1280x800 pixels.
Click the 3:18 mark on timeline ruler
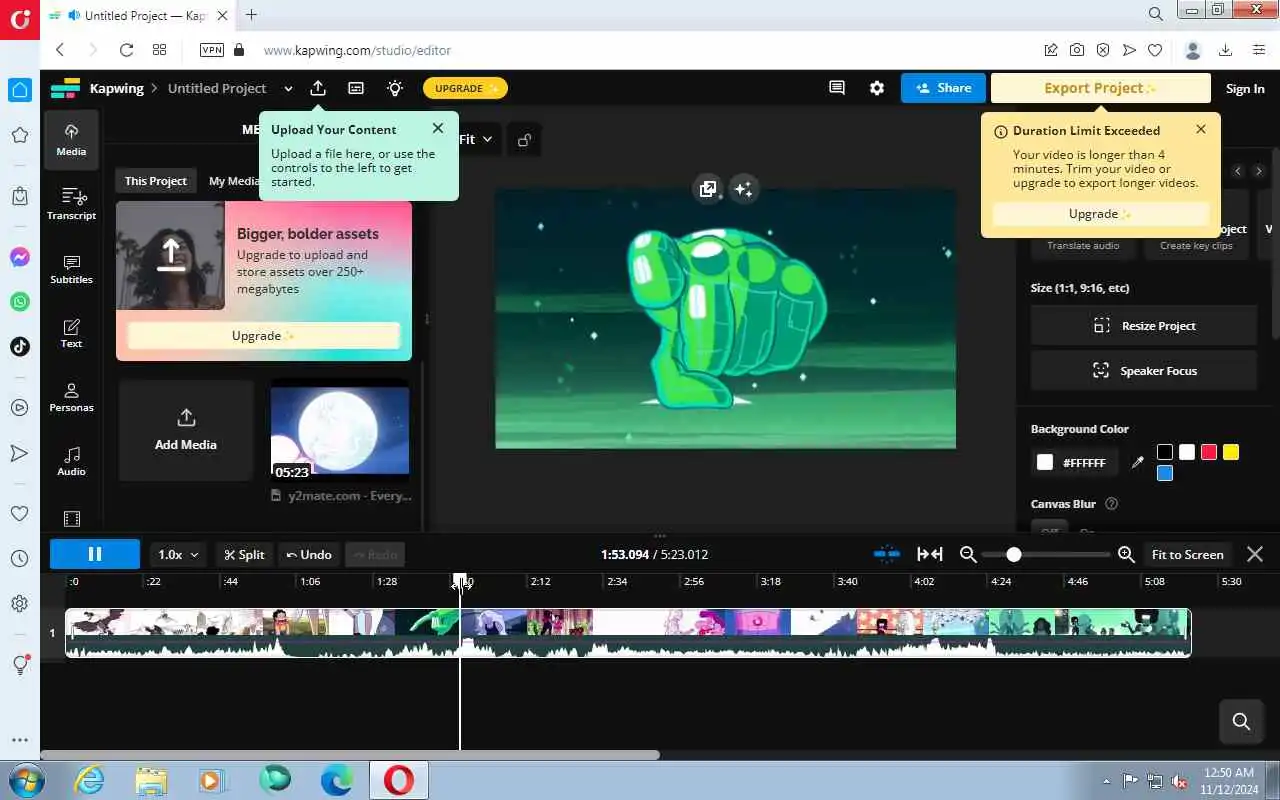(770, 581)
